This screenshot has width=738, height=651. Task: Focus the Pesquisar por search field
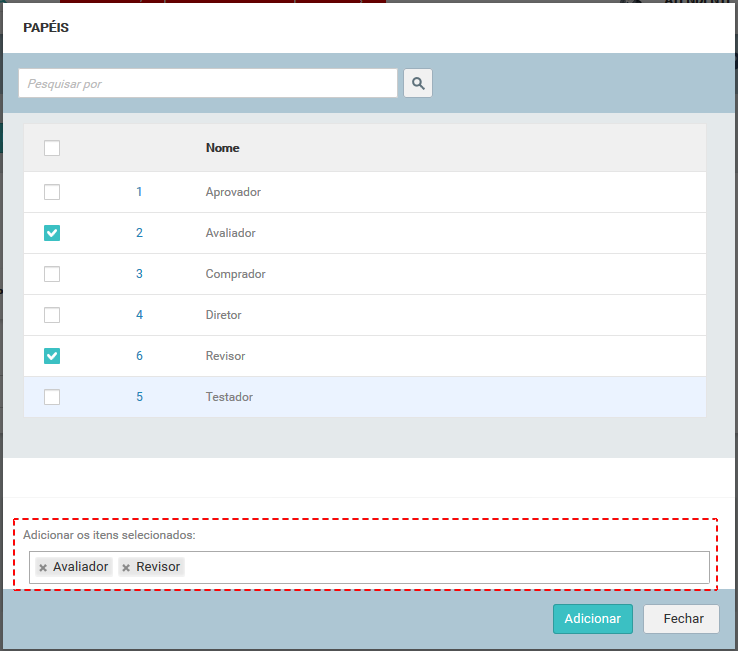point(208,83)
